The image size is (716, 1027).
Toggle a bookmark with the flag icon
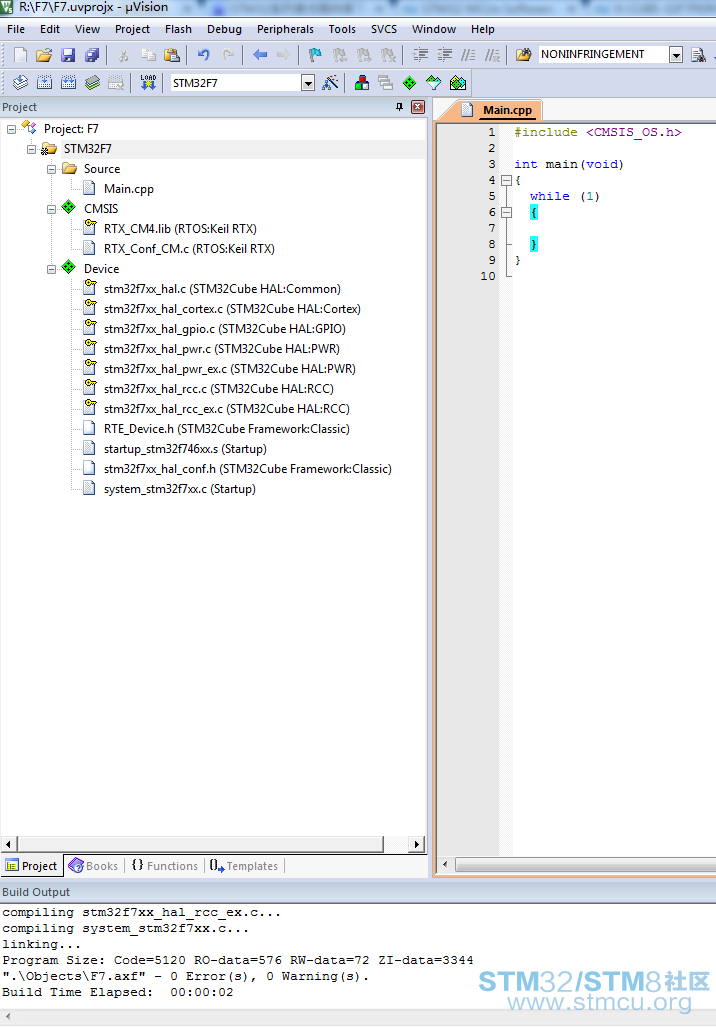(315, 55)
